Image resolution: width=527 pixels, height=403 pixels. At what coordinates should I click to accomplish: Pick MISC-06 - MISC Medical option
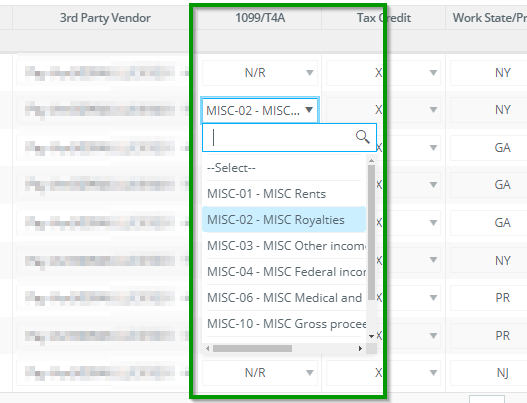284,297
